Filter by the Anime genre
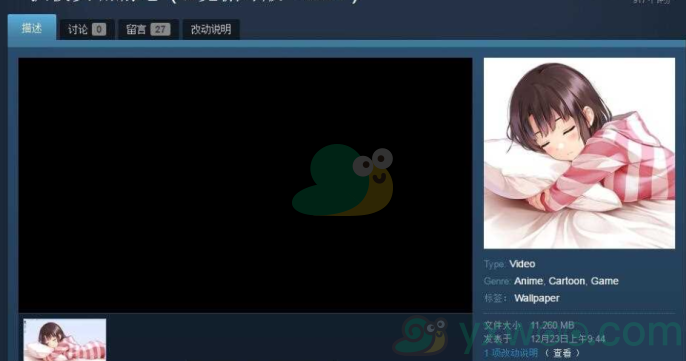 tap(528, 281)
